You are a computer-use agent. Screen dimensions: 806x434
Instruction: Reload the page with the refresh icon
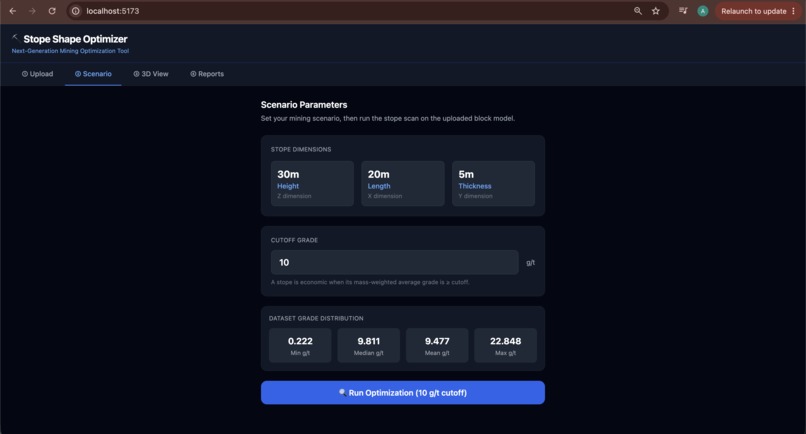click(52, 11)
